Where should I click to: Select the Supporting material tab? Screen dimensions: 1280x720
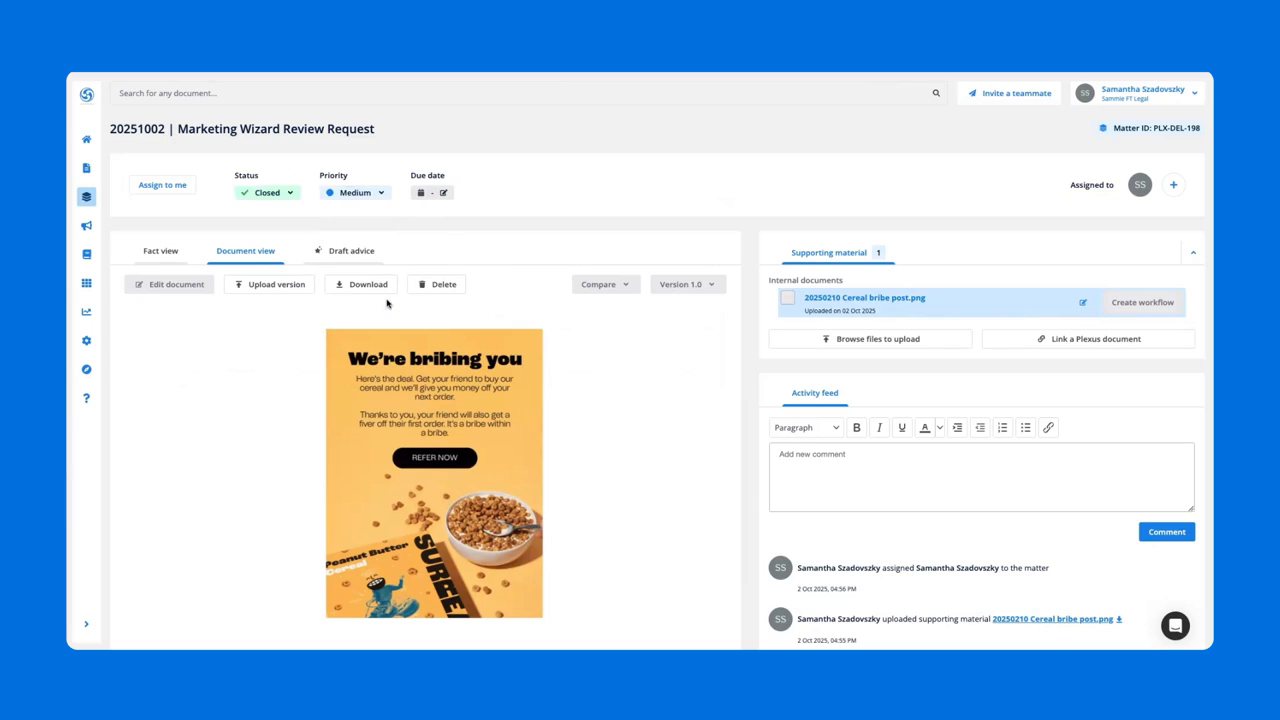[x=837, y=253]
